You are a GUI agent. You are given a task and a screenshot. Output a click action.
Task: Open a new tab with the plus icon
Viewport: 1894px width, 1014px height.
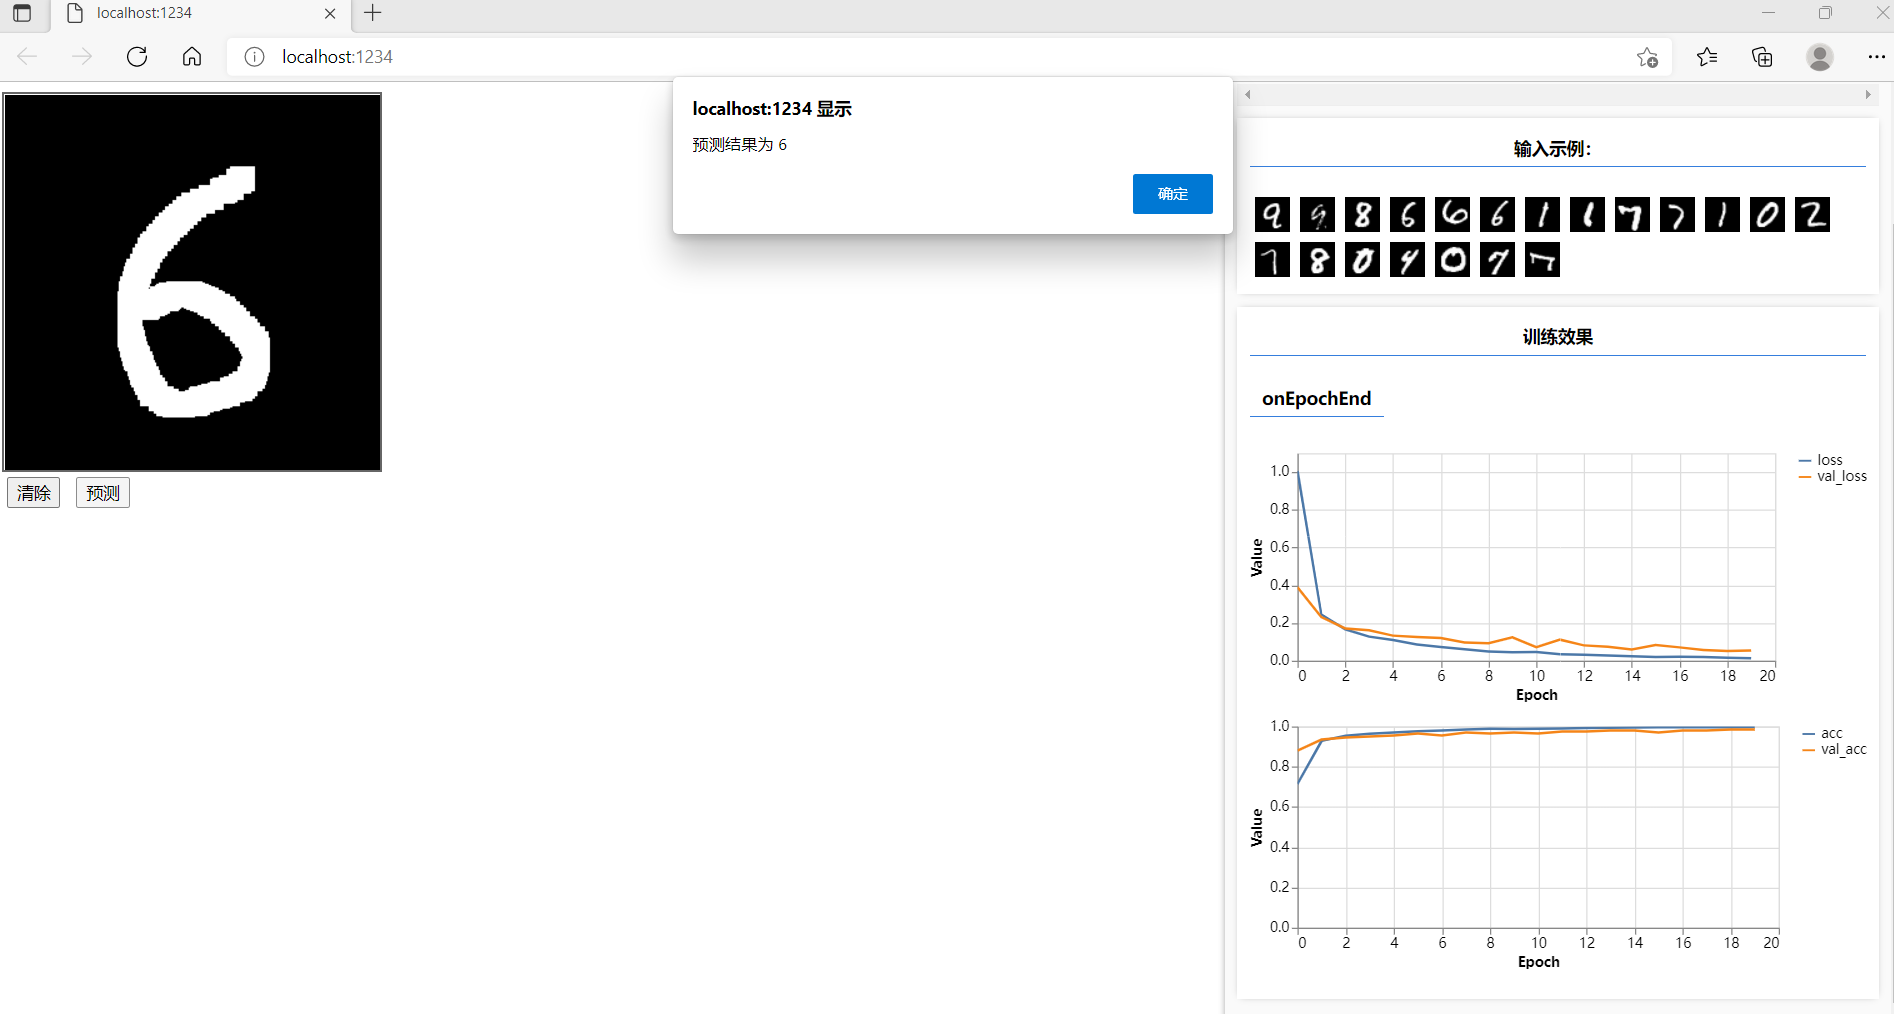click(373, 13)
